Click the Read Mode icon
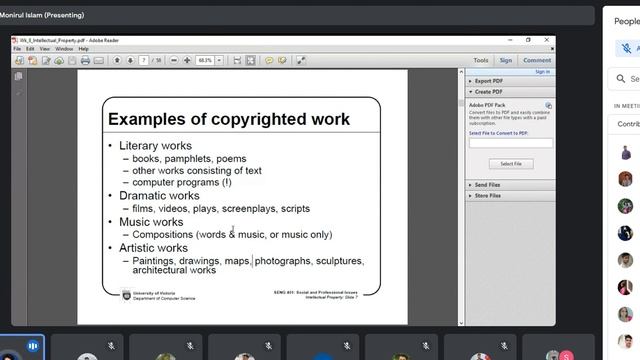Image resolution: width=640 pixels, height=360 pixels. point(301,60)
